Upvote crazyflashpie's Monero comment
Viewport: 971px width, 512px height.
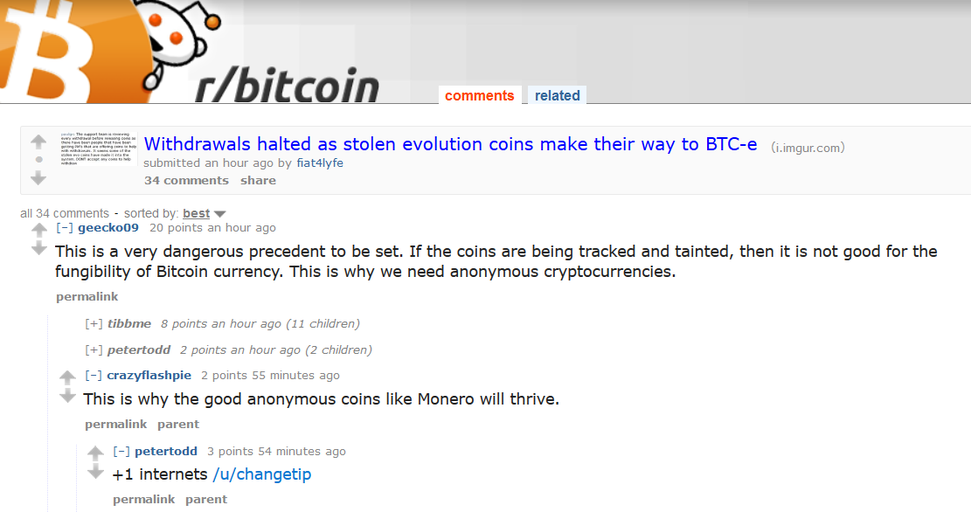67,377
